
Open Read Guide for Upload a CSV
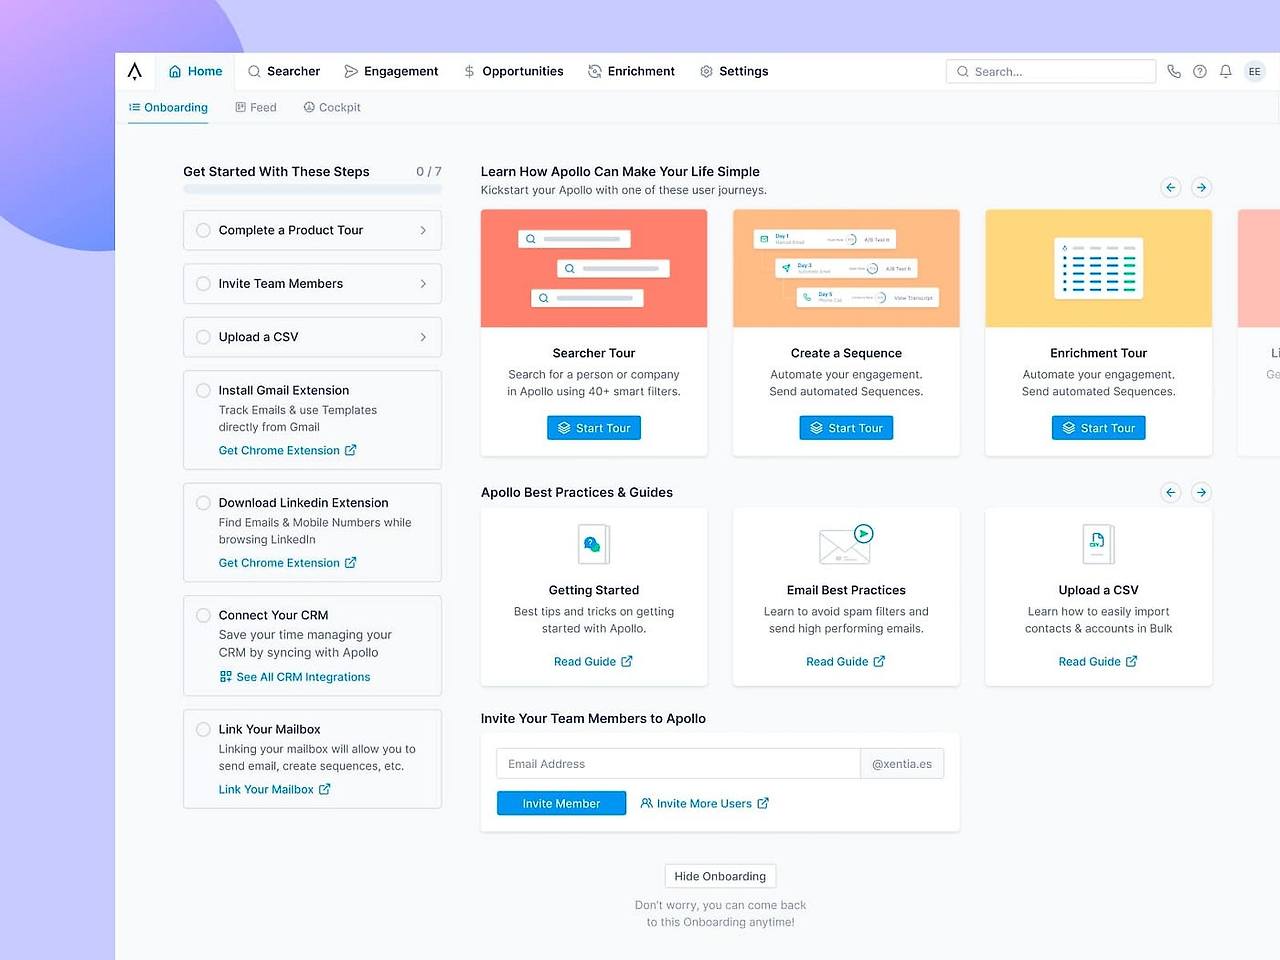[x=1098, y=661]
